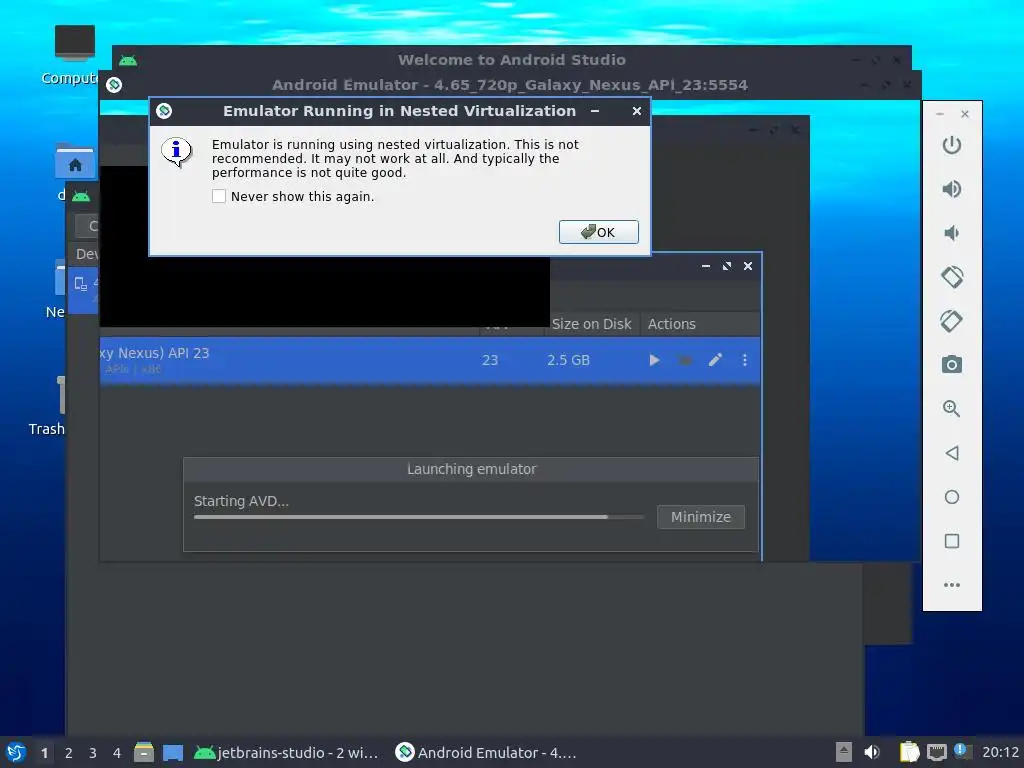
Task: Select the API value 23 cell
Action: 490,360
